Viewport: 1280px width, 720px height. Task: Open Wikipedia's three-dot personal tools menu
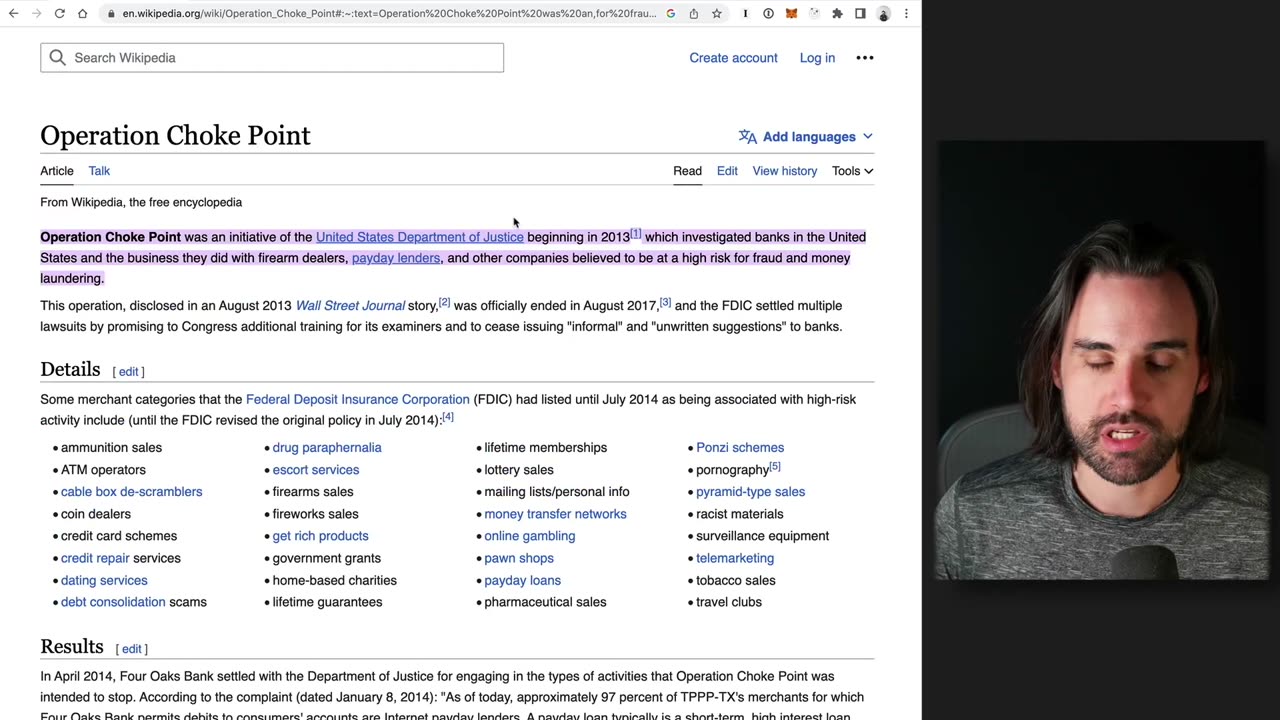[865, 58]
